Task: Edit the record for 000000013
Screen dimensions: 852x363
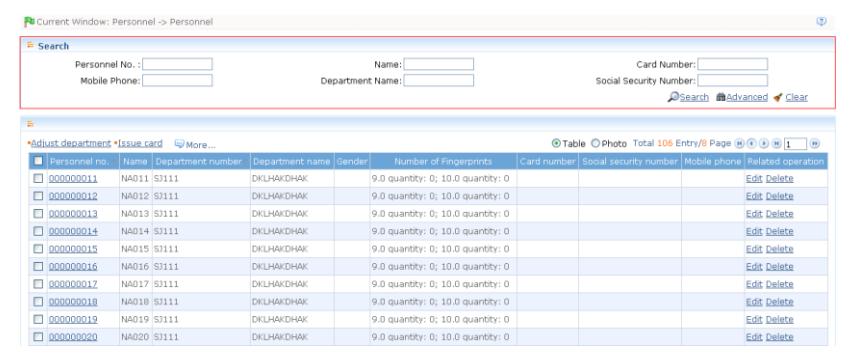Action: (x=754, y=214)
